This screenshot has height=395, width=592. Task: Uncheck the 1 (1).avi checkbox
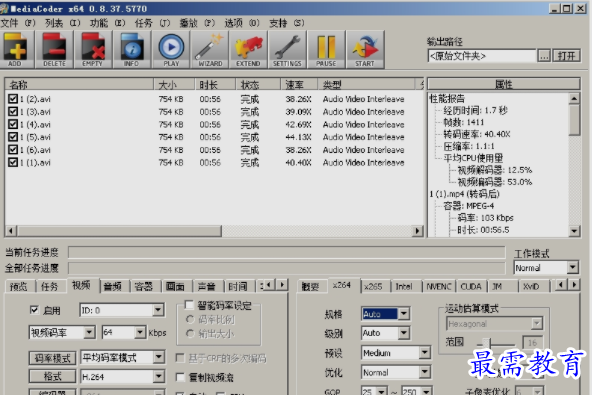[13, 162]
